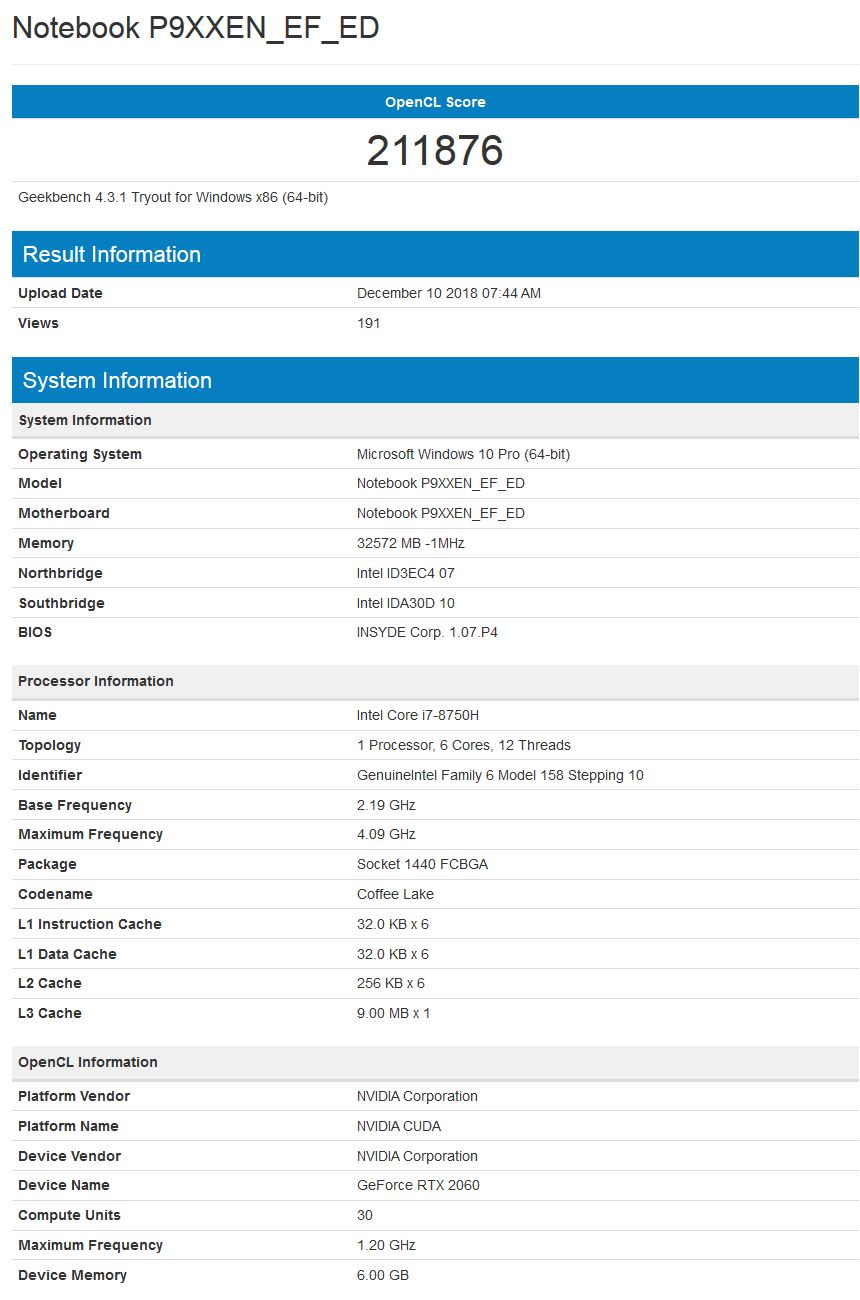Image resolution: width=860 pixels, height=1300 pixels.
Task: Select the score value 211876
Action: (x=435, y=151)
